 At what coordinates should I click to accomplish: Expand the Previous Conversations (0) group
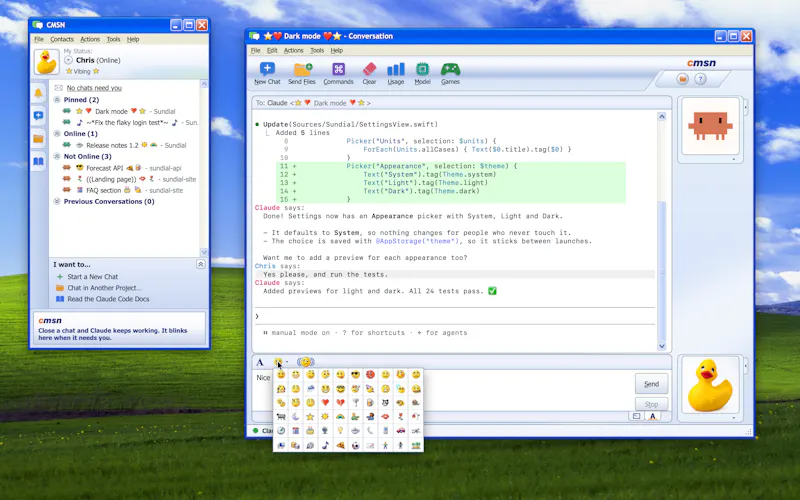[57, 202]
